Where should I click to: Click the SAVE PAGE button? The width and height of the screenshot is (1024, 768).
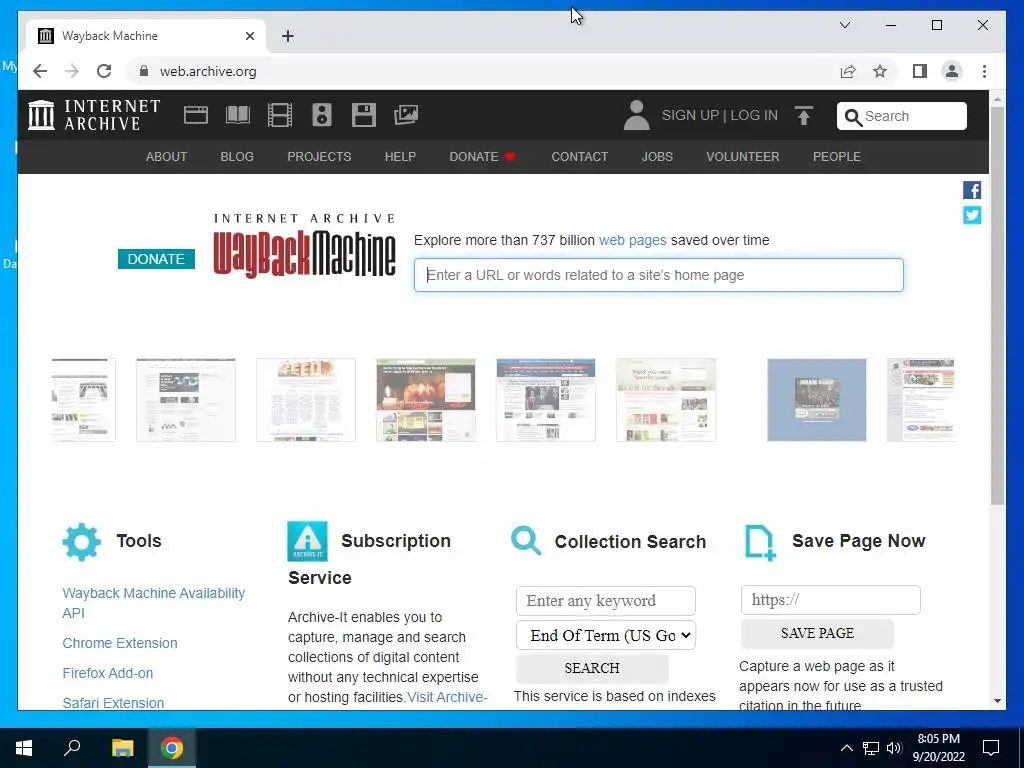(x=817, y=633)
